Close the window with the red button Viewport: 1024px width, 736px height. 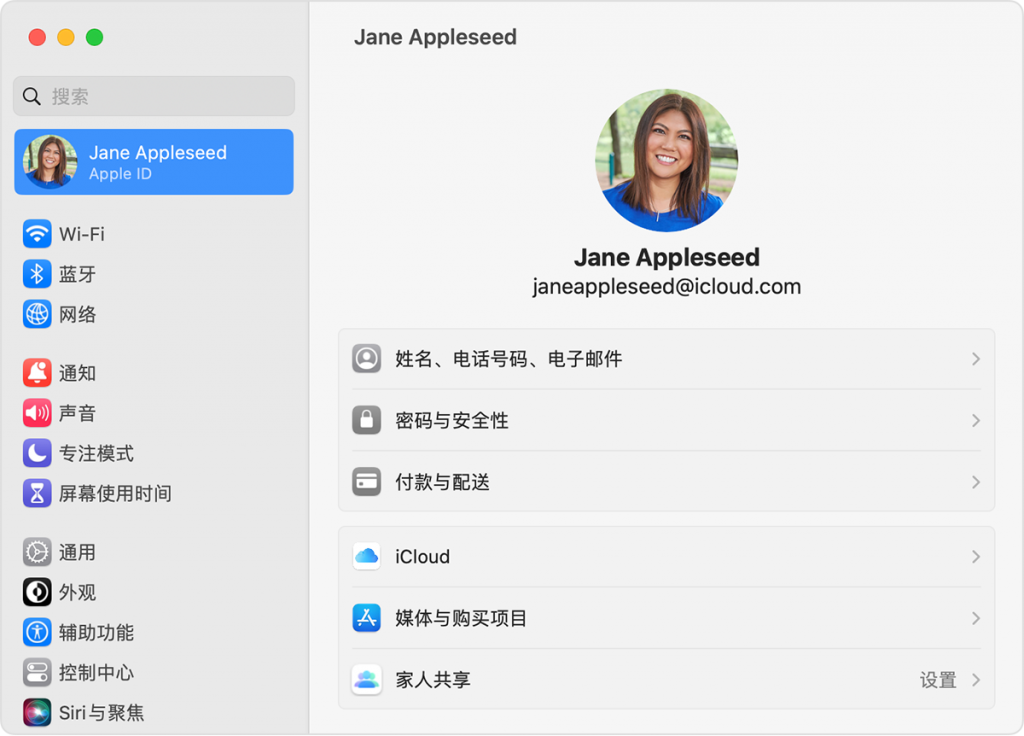click(37, 37)
